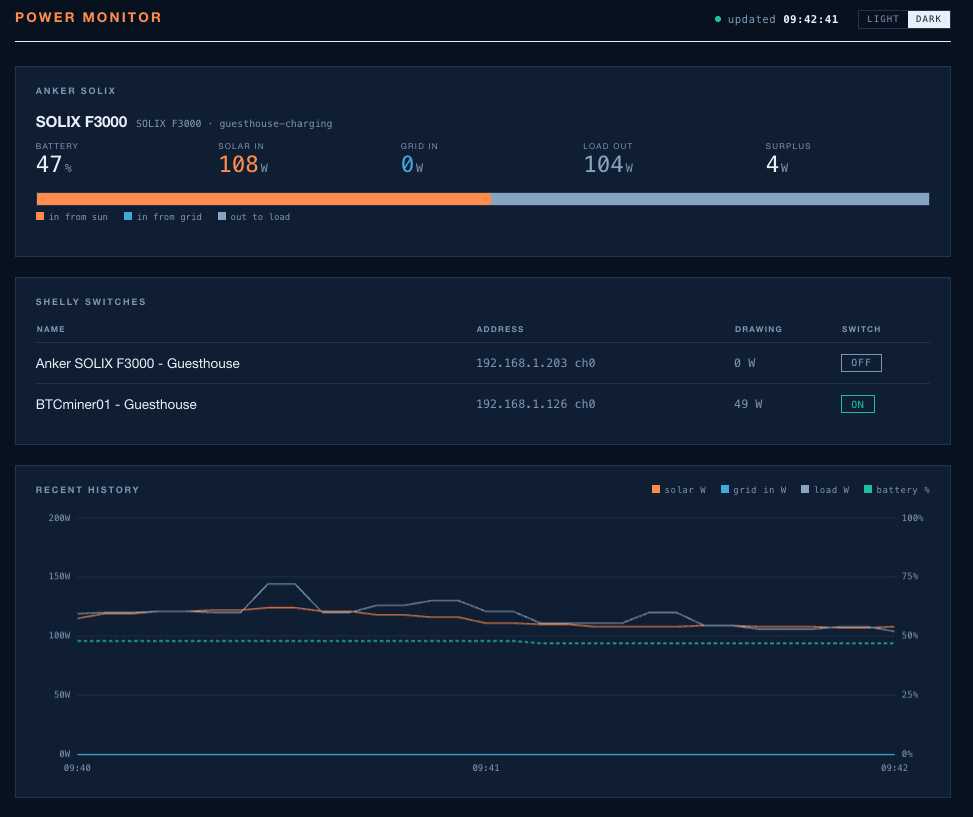Click the RECENT HISTORY heading
973x817 pixels.
coord(87,489)
